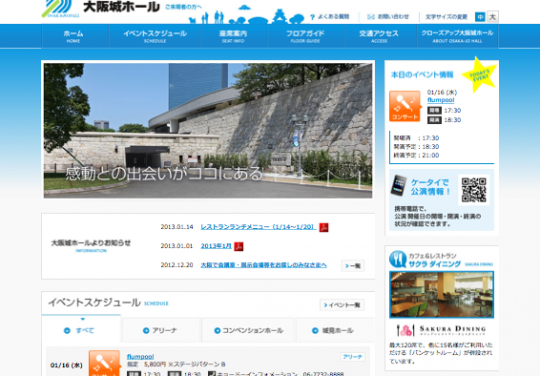Screen dimensions: 540x376
Task: Click the mobile phone icon in ケータイで公演情報
Action: coord(399,186)
